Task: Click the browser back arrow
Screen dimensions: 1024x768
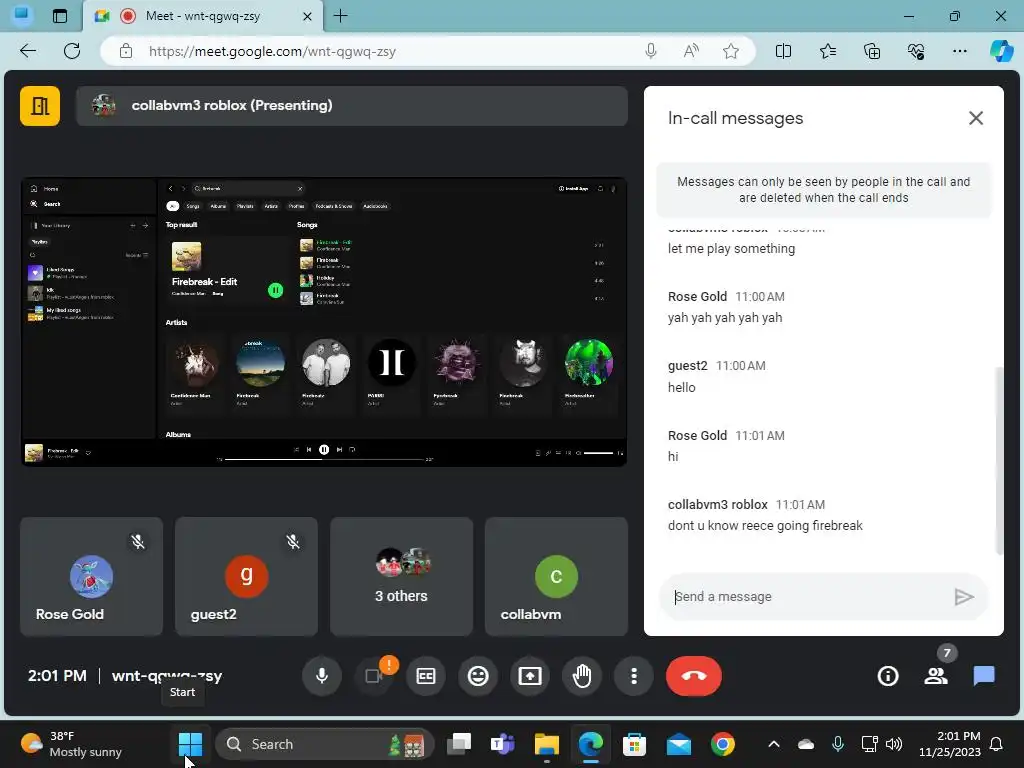Action: [28, 52]
